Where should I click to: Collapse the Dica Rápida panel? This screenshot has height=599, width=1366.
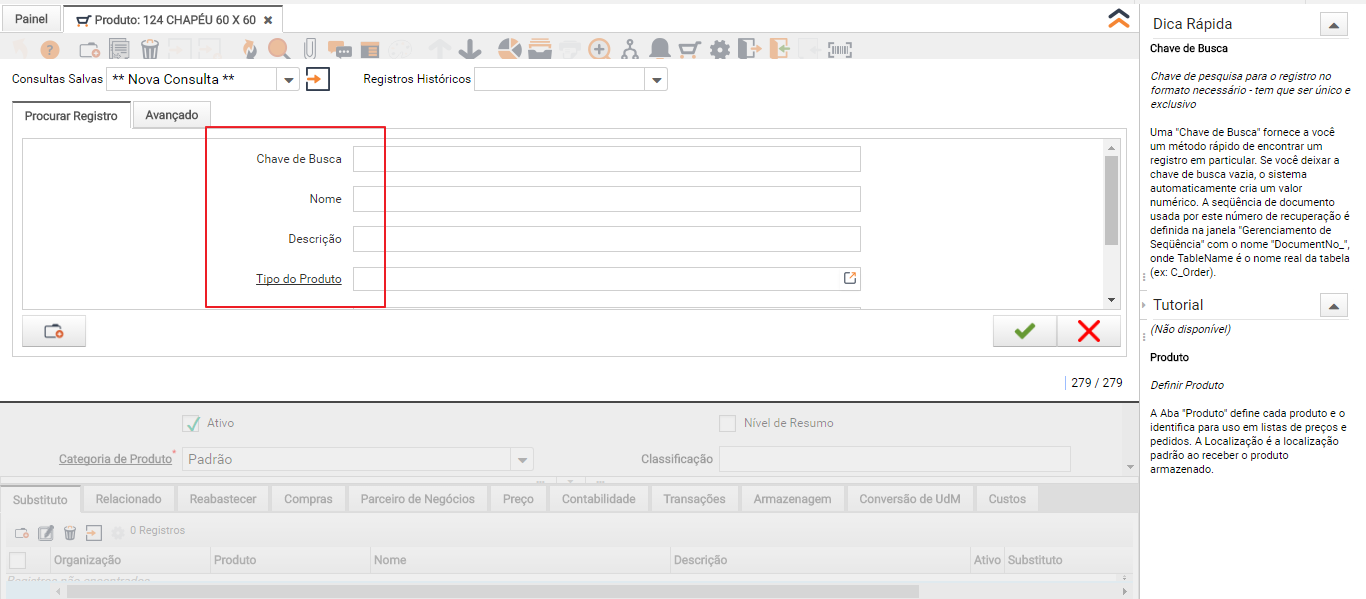click(x=1333, y=24)
